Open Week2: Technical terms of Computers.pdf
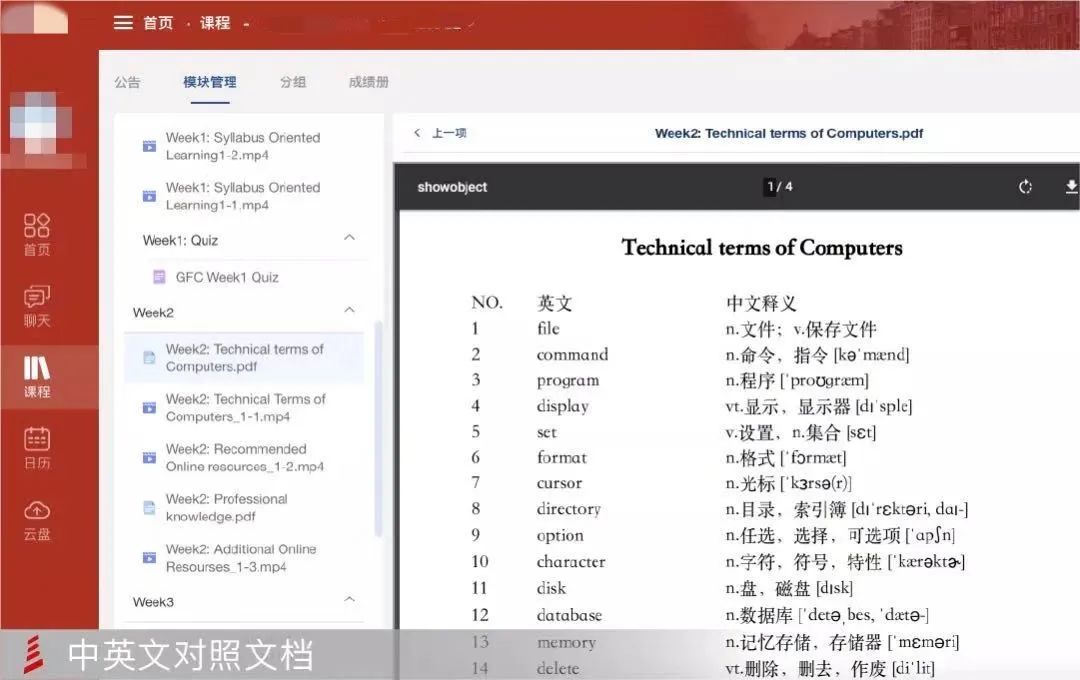The width and height of the screenshot is (1080, 680). click(245, 358)
